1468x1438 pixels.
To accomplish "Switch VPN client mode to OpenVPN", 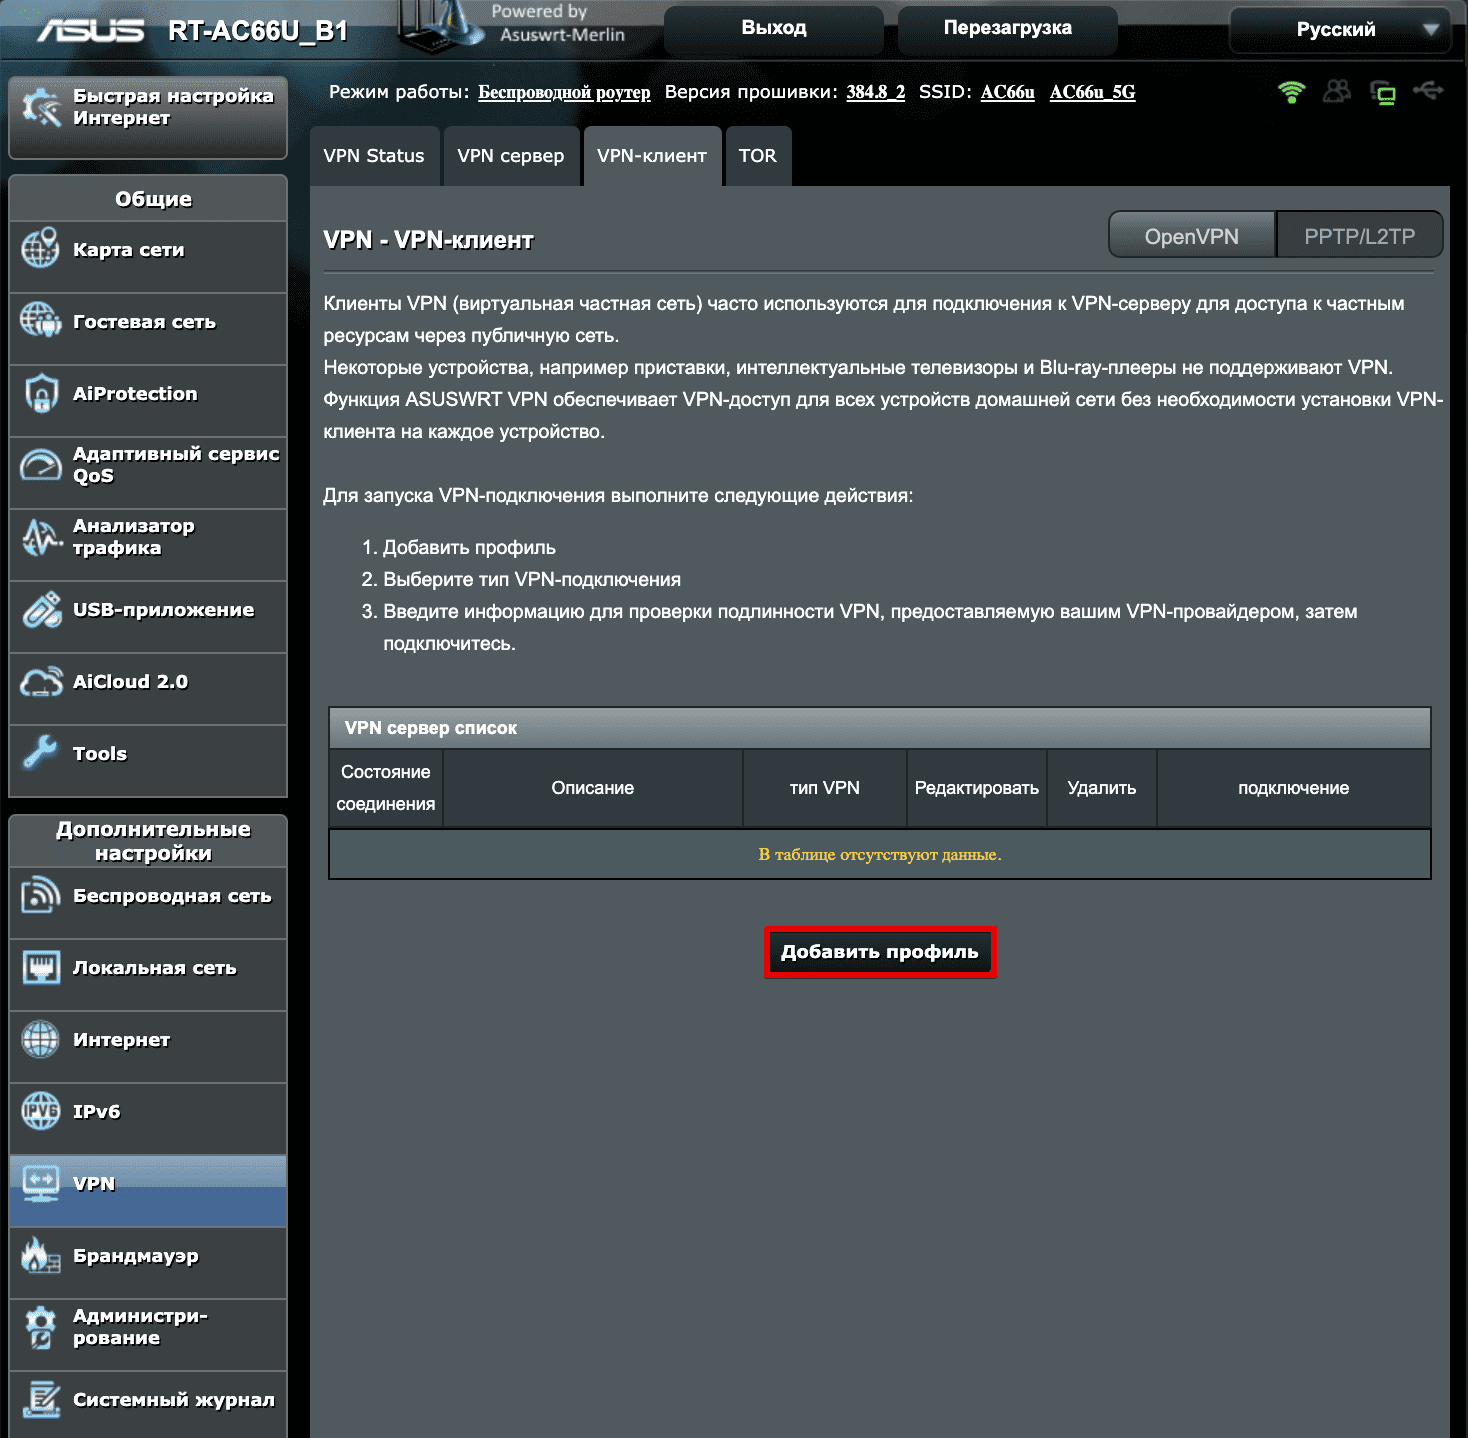I will point(1191,236).
